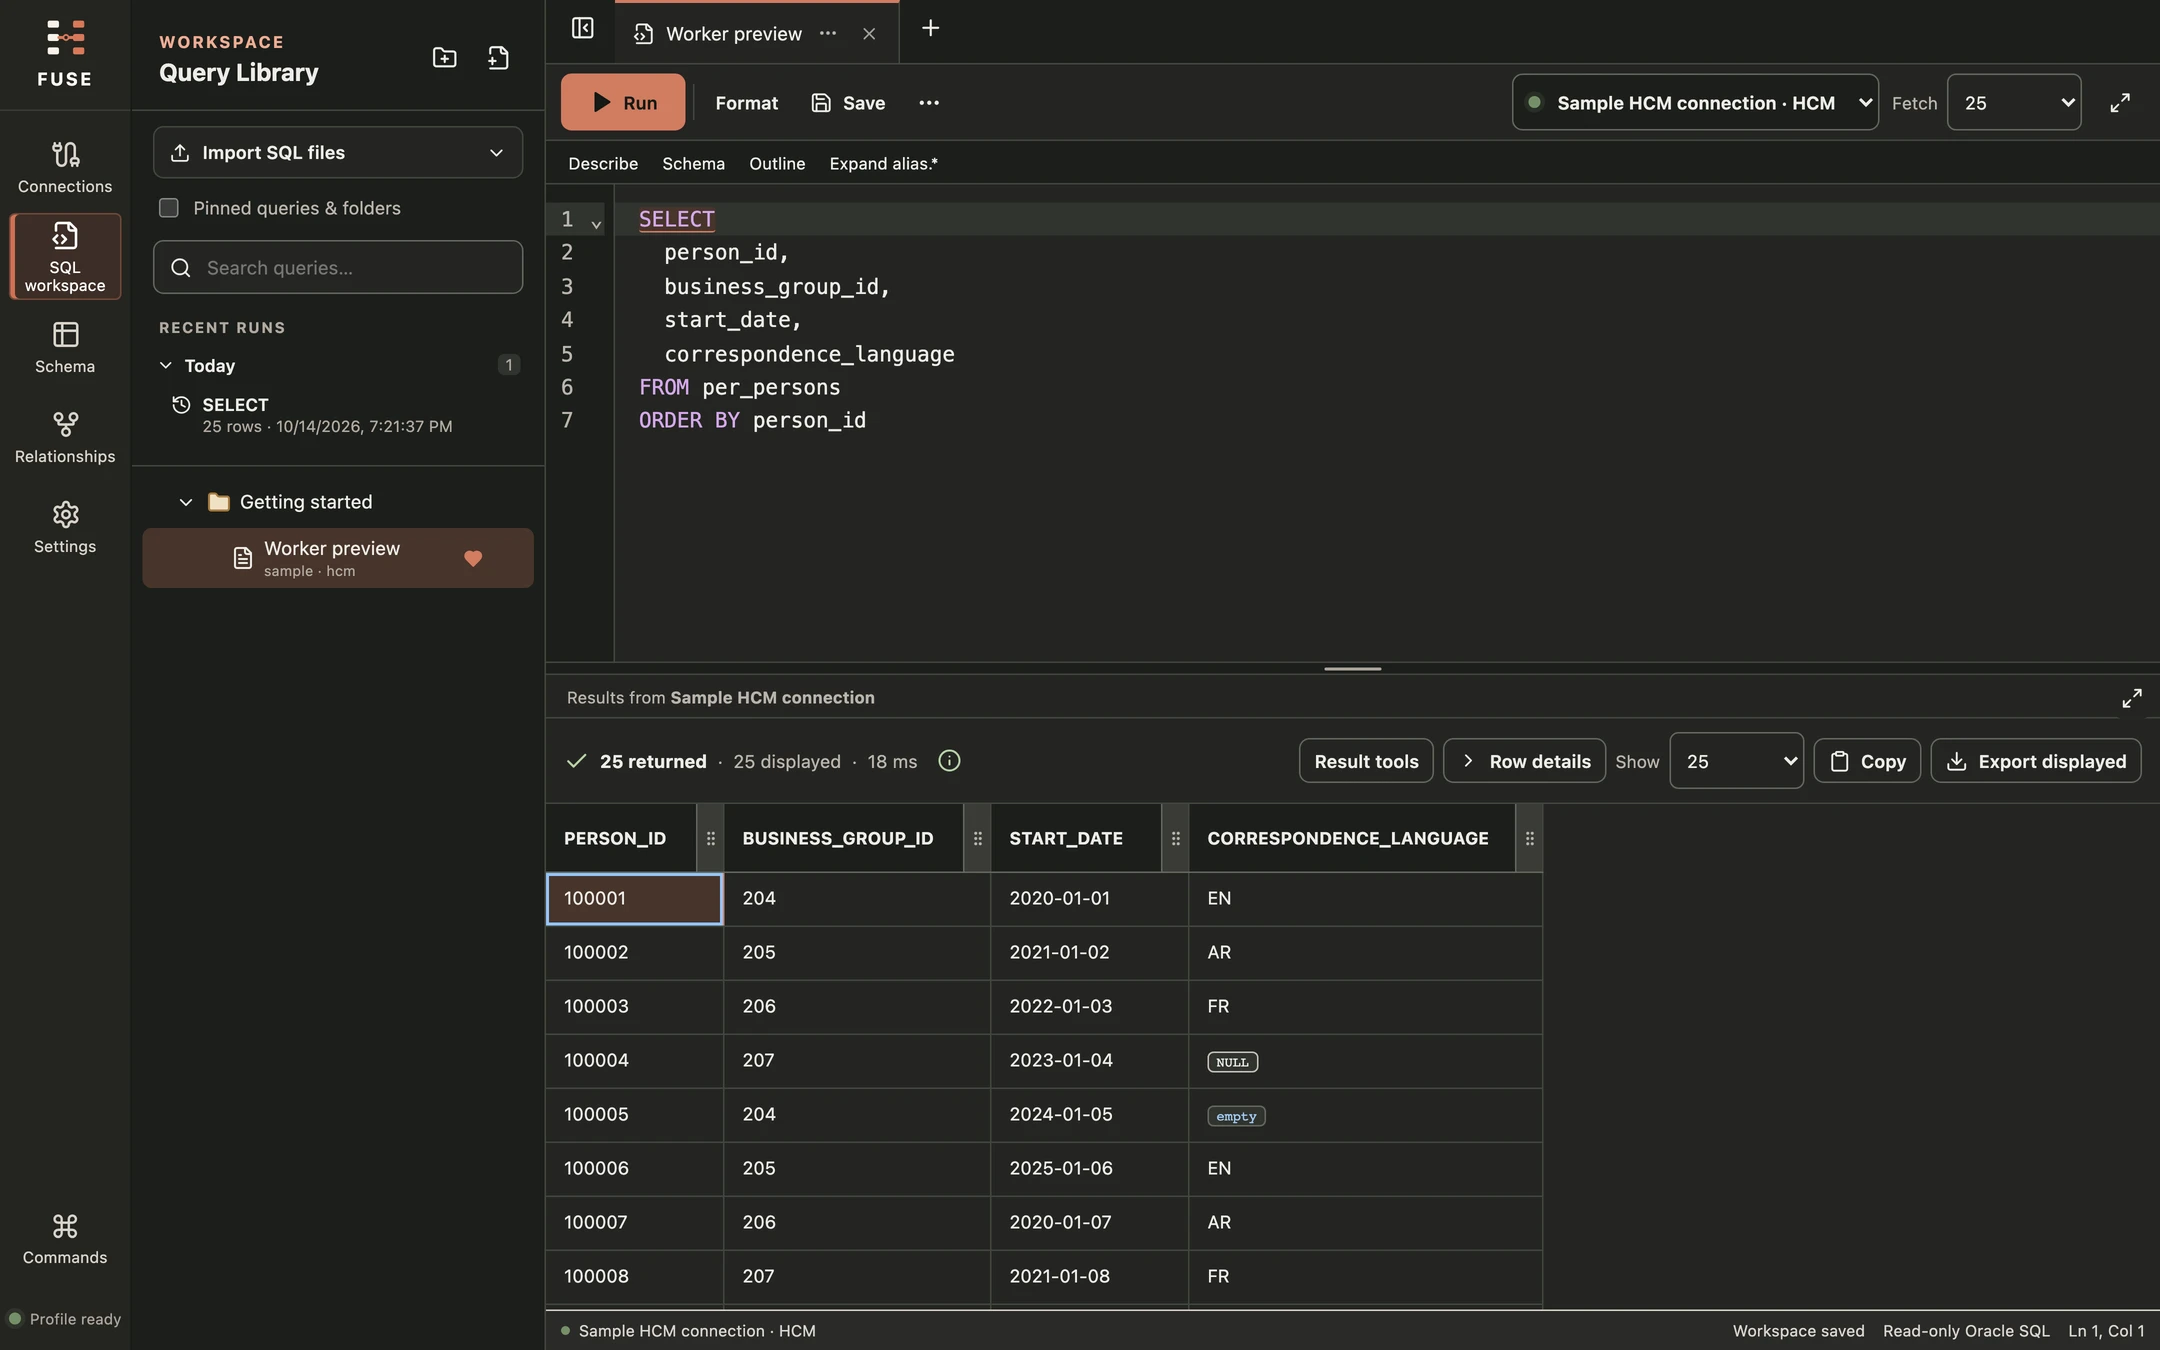Open the Fetch row count dropdown
The height and width of the screenshot is (1350, 2160).
tap(2014, 102)
